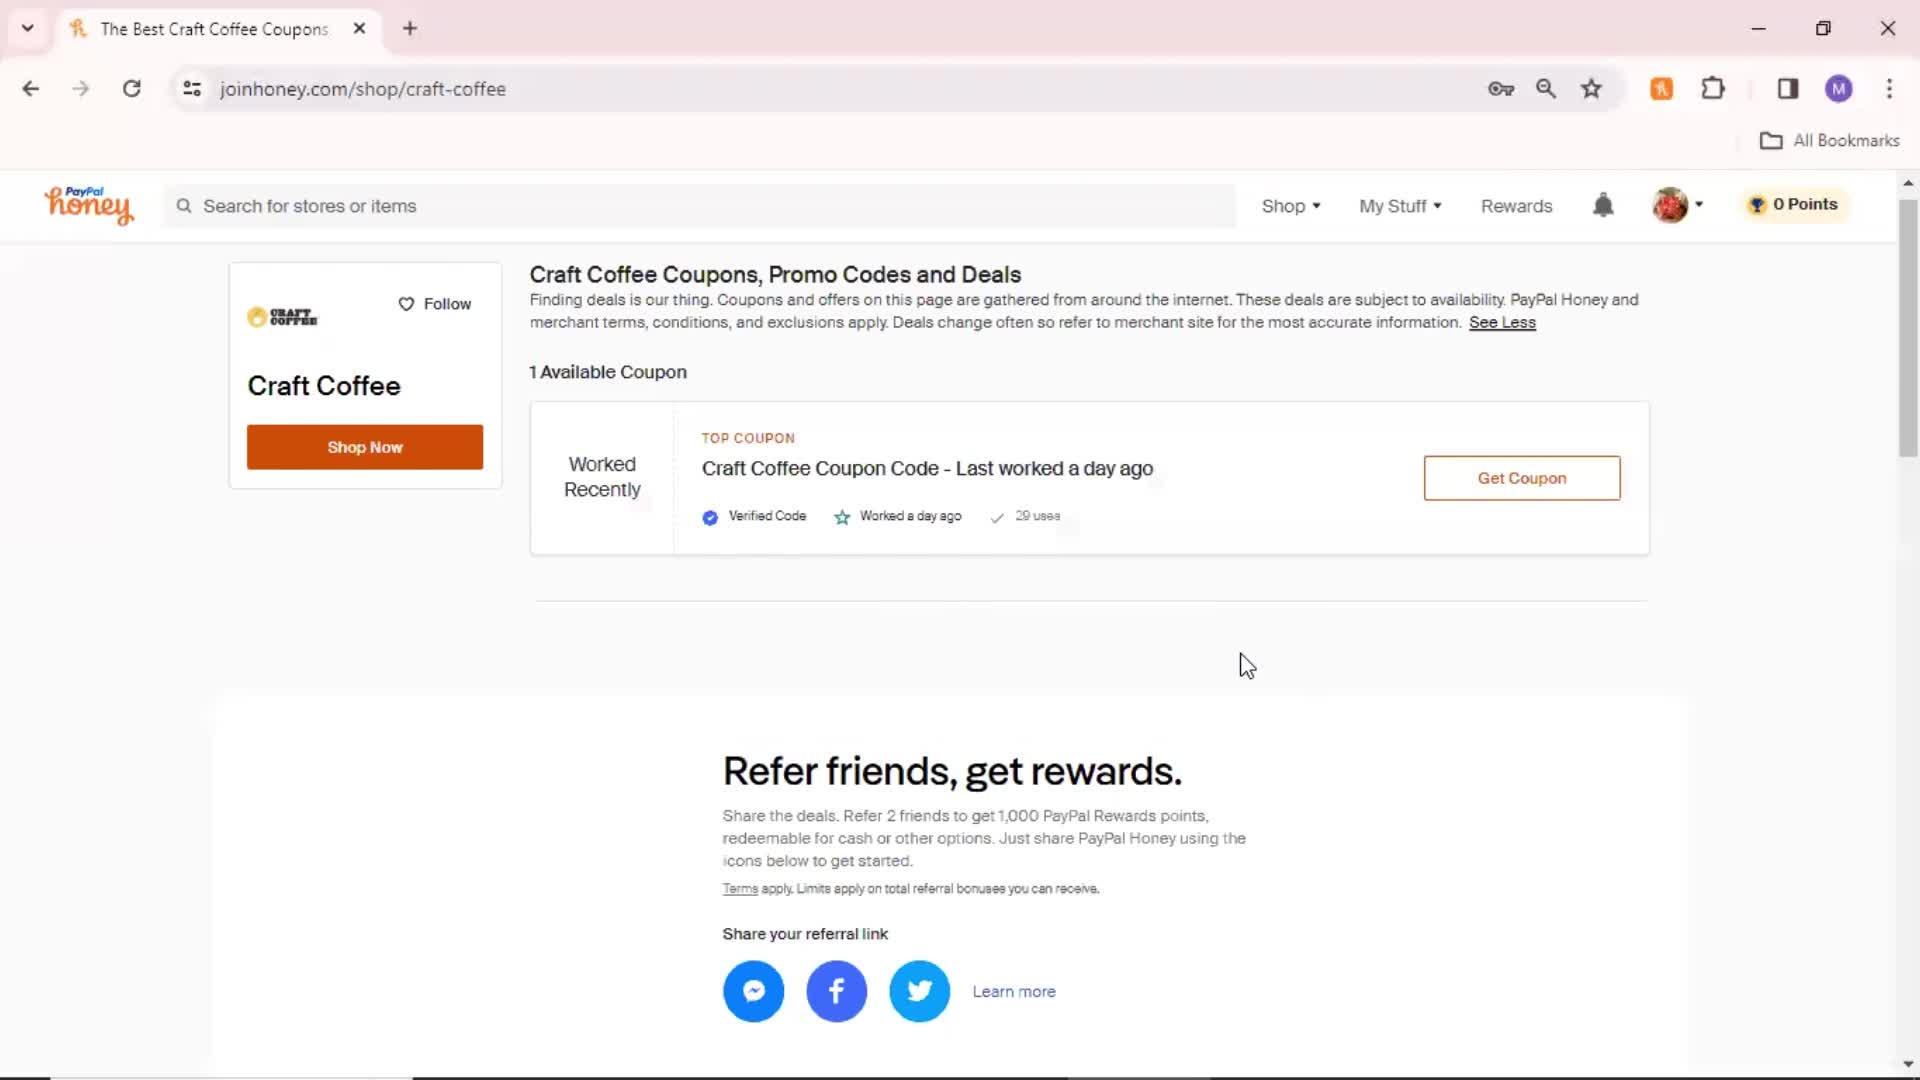This screenshot has width=1920, height=1080.
Task: Click the search magnifier icon in Honey search bar
Action: click(x=184, y=206)
